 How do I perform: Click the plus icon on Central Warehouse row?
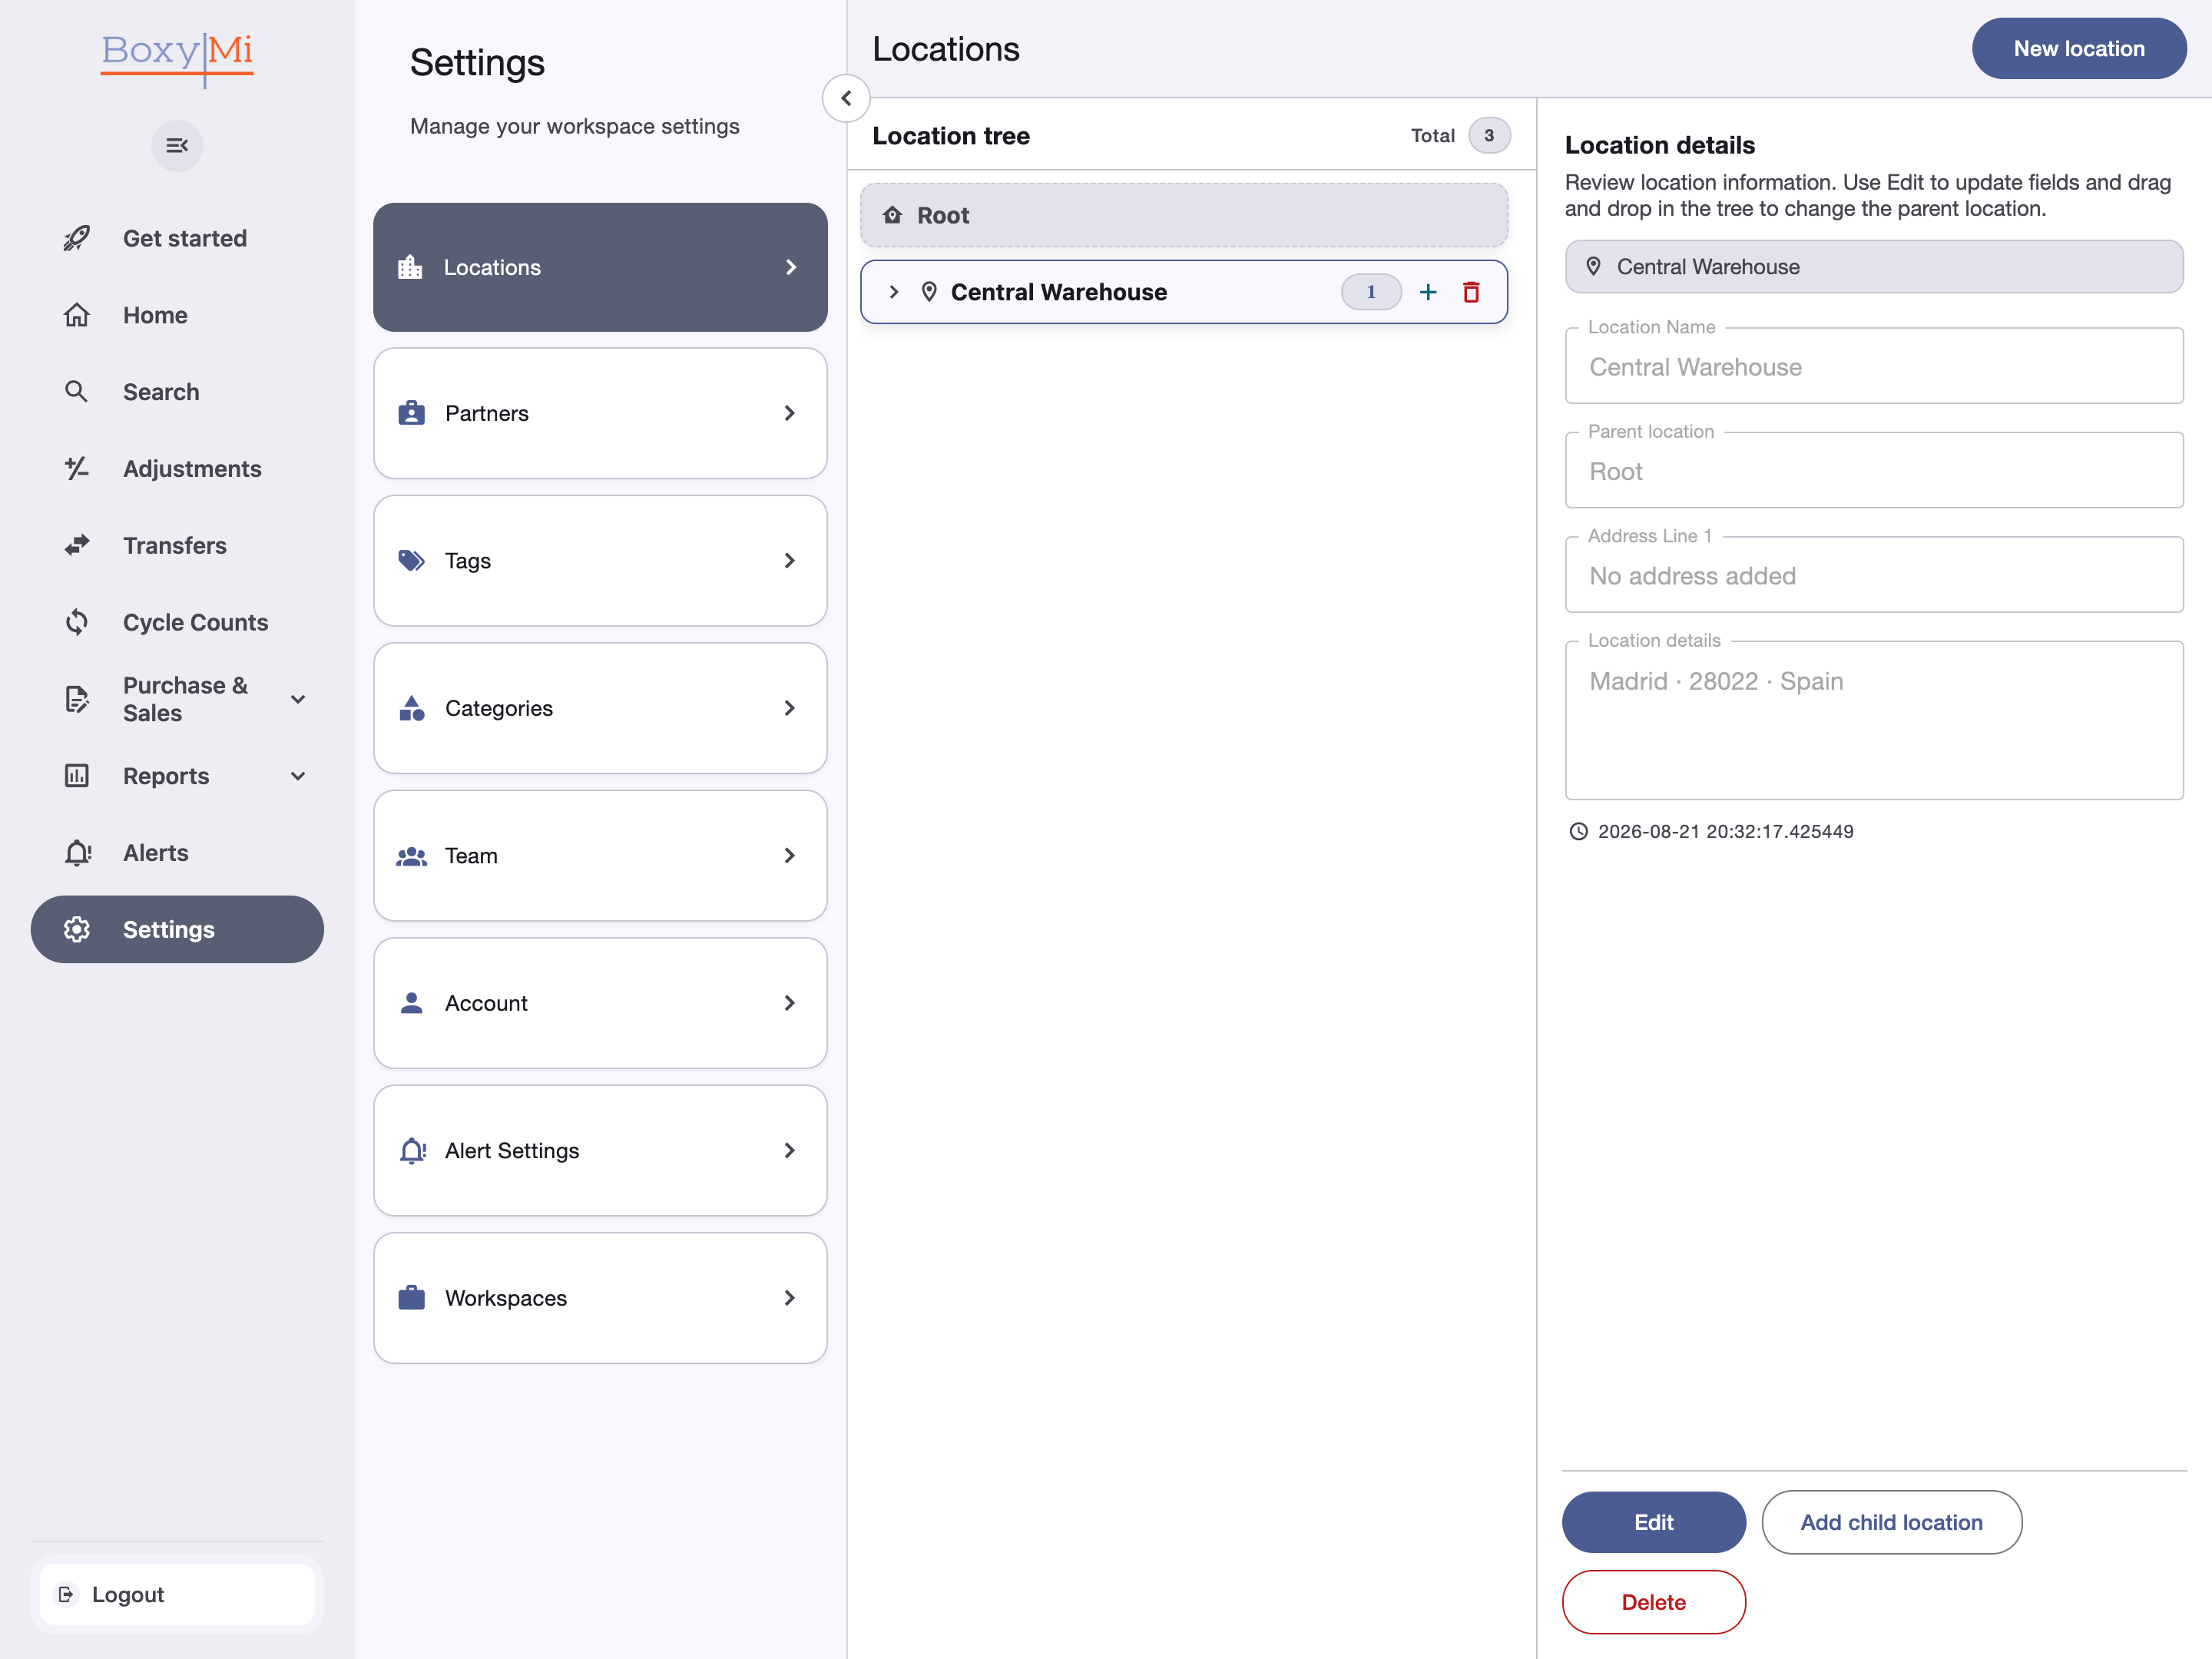coord(1428,292)
